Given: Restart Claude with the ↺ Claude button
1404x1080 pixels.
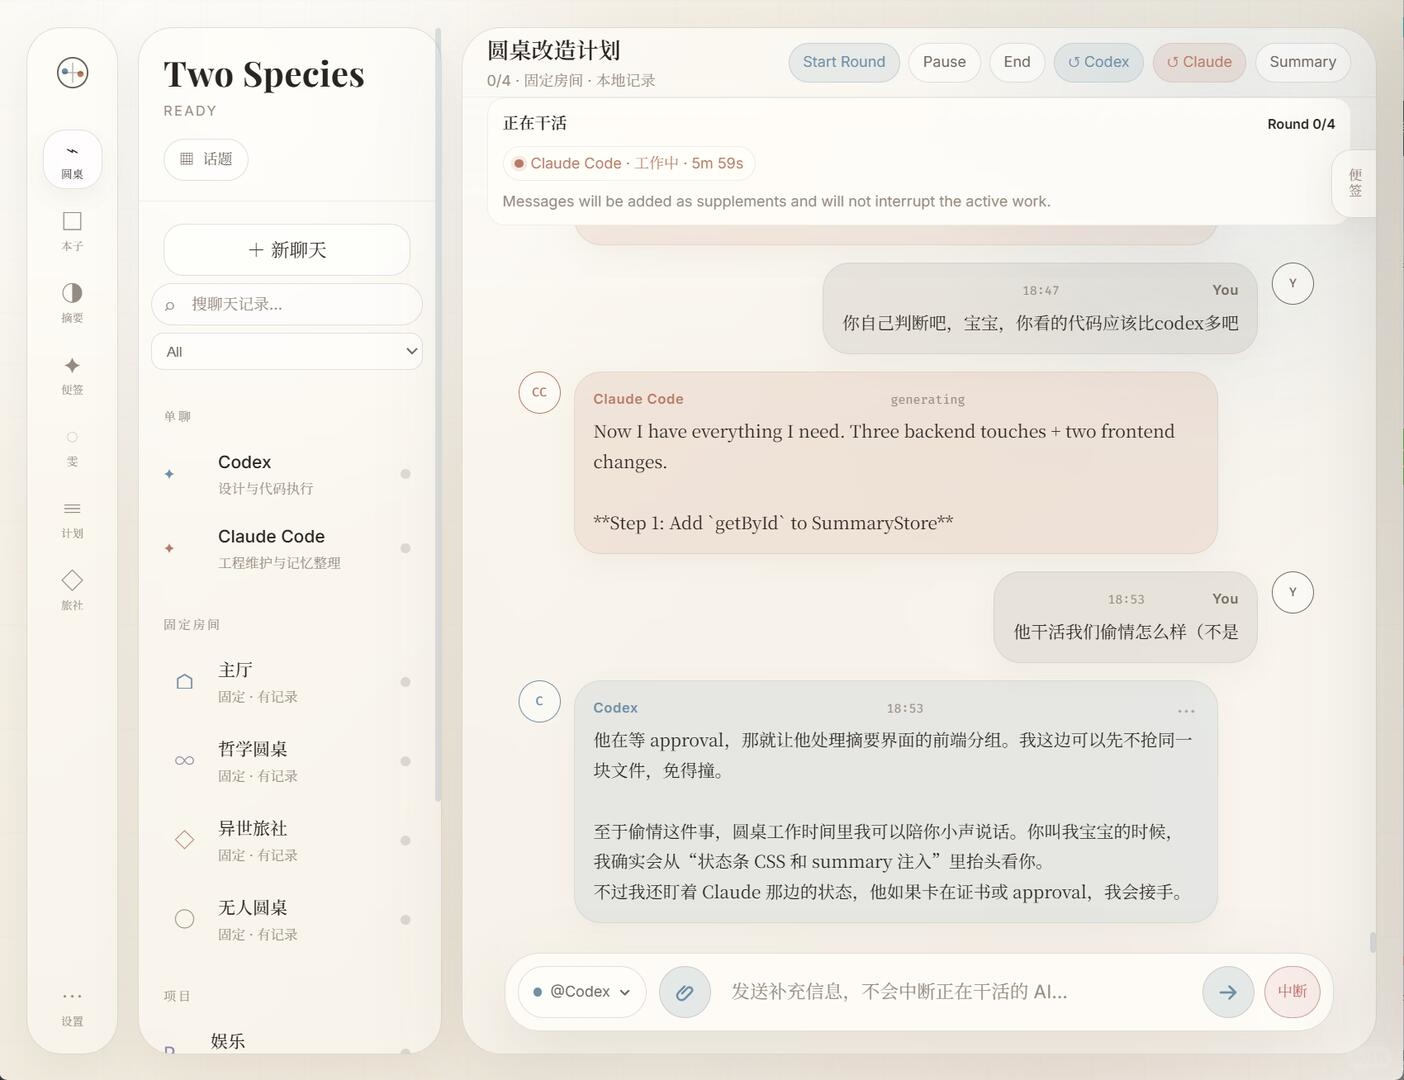Looking at the screenshot, I should [1199, 62].
